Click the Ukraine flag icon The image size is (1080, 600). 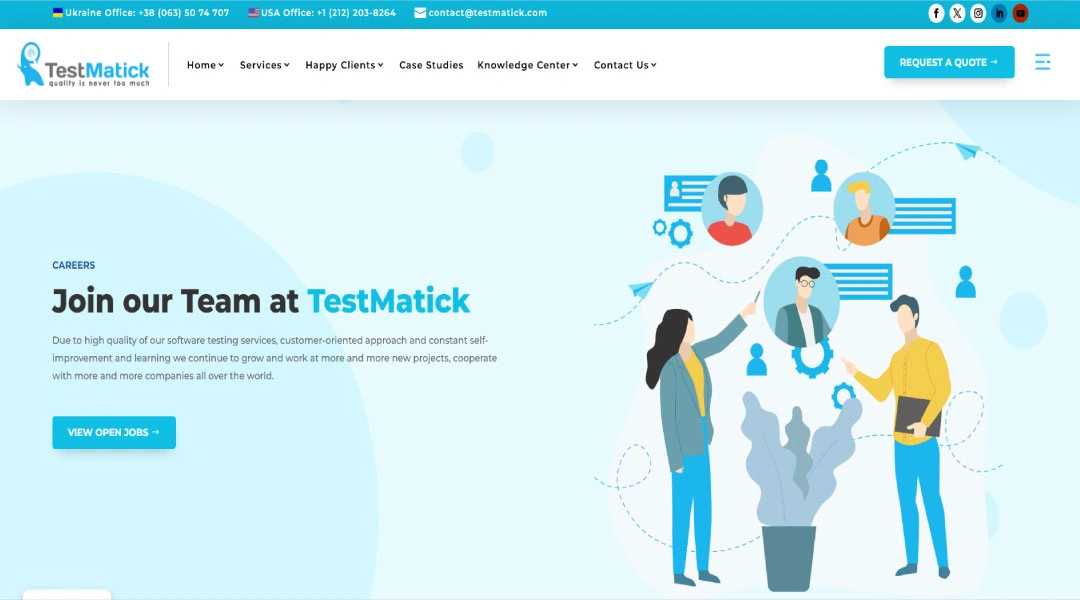point(58,12)
